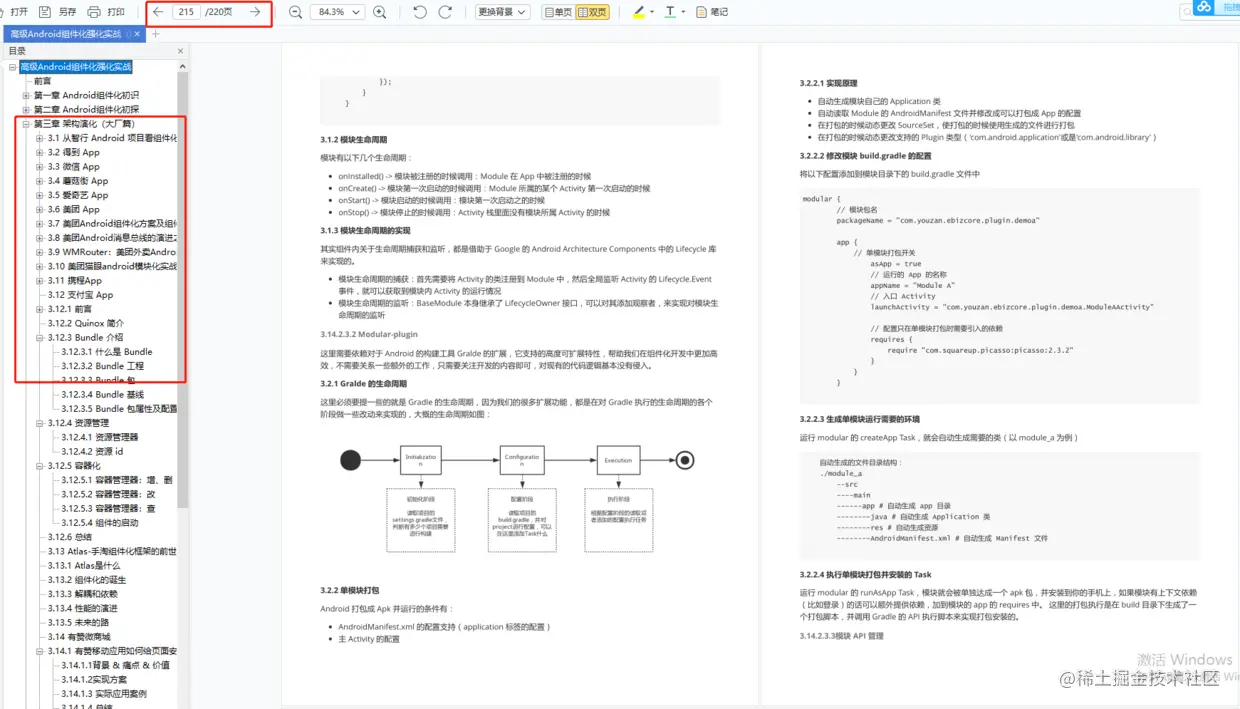Click the outline scrollbar up arrow
The width and height of the screenshot is (1240, 709).
pos(184,65)
